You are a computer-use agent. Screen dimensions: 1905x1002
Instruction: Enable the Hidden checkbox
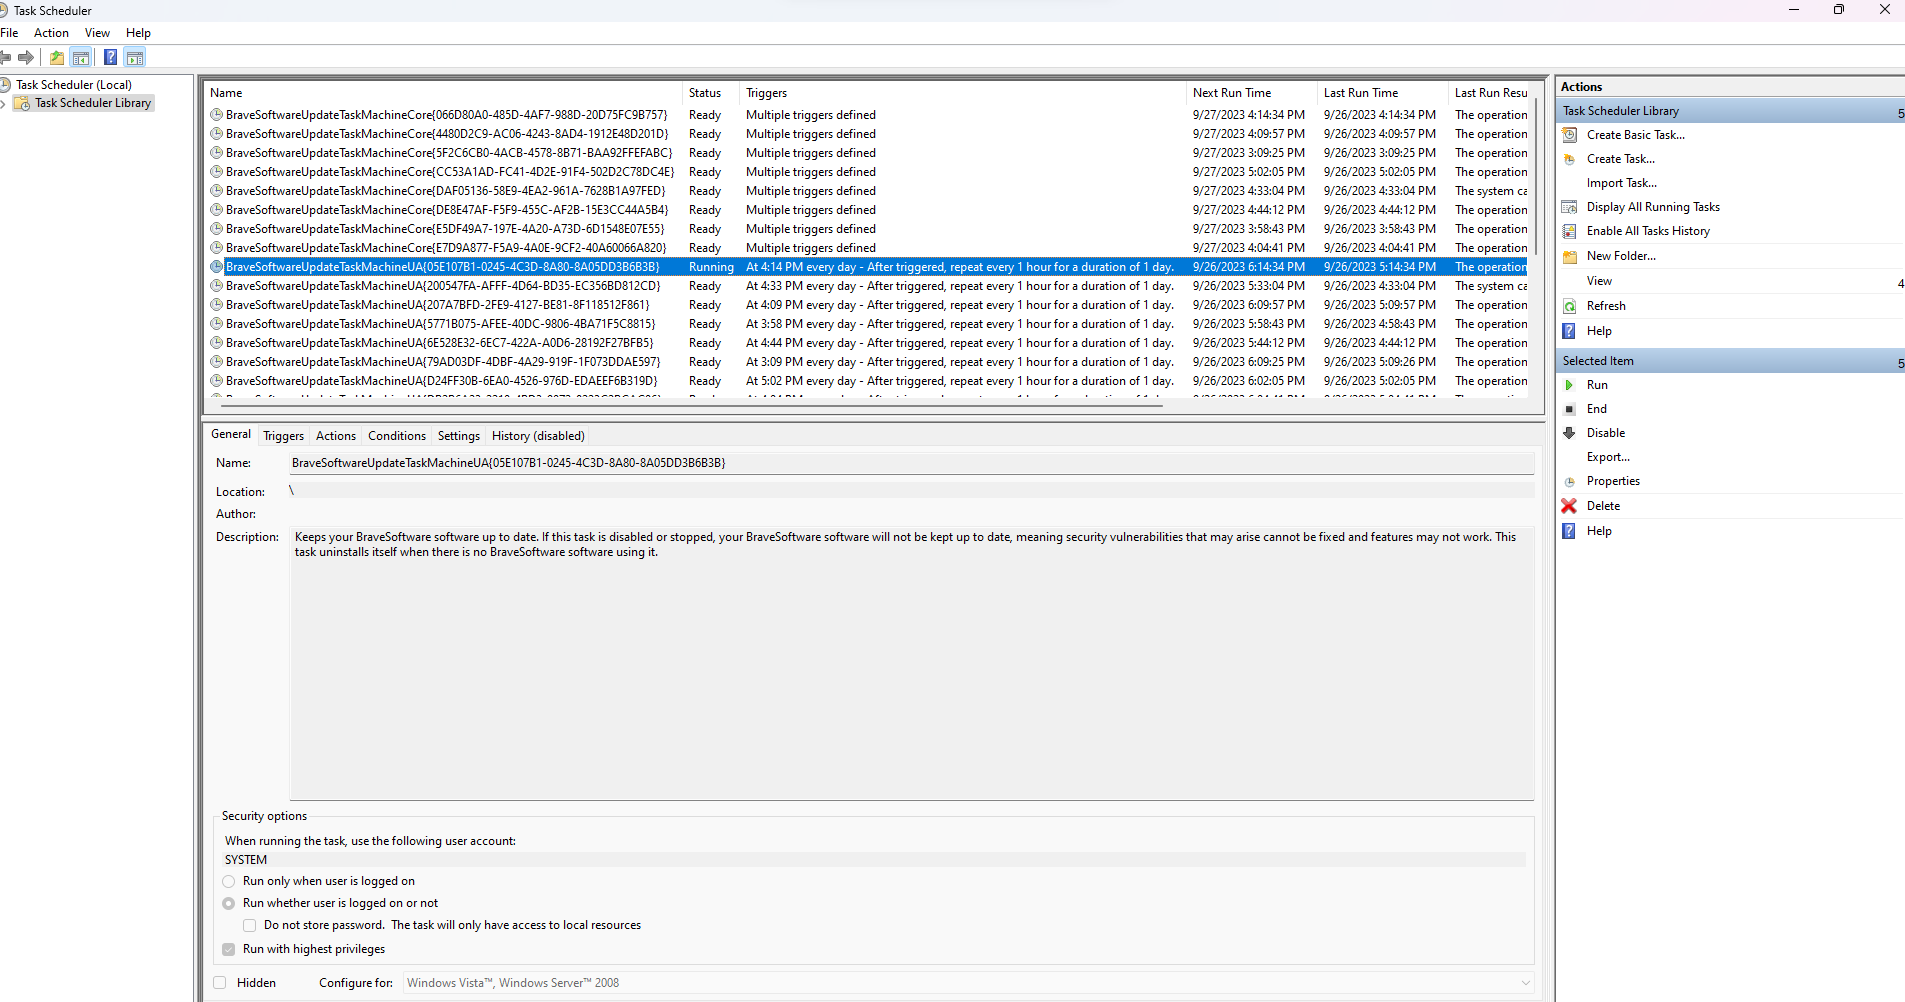pyautogui.click(x=220, y=982)
